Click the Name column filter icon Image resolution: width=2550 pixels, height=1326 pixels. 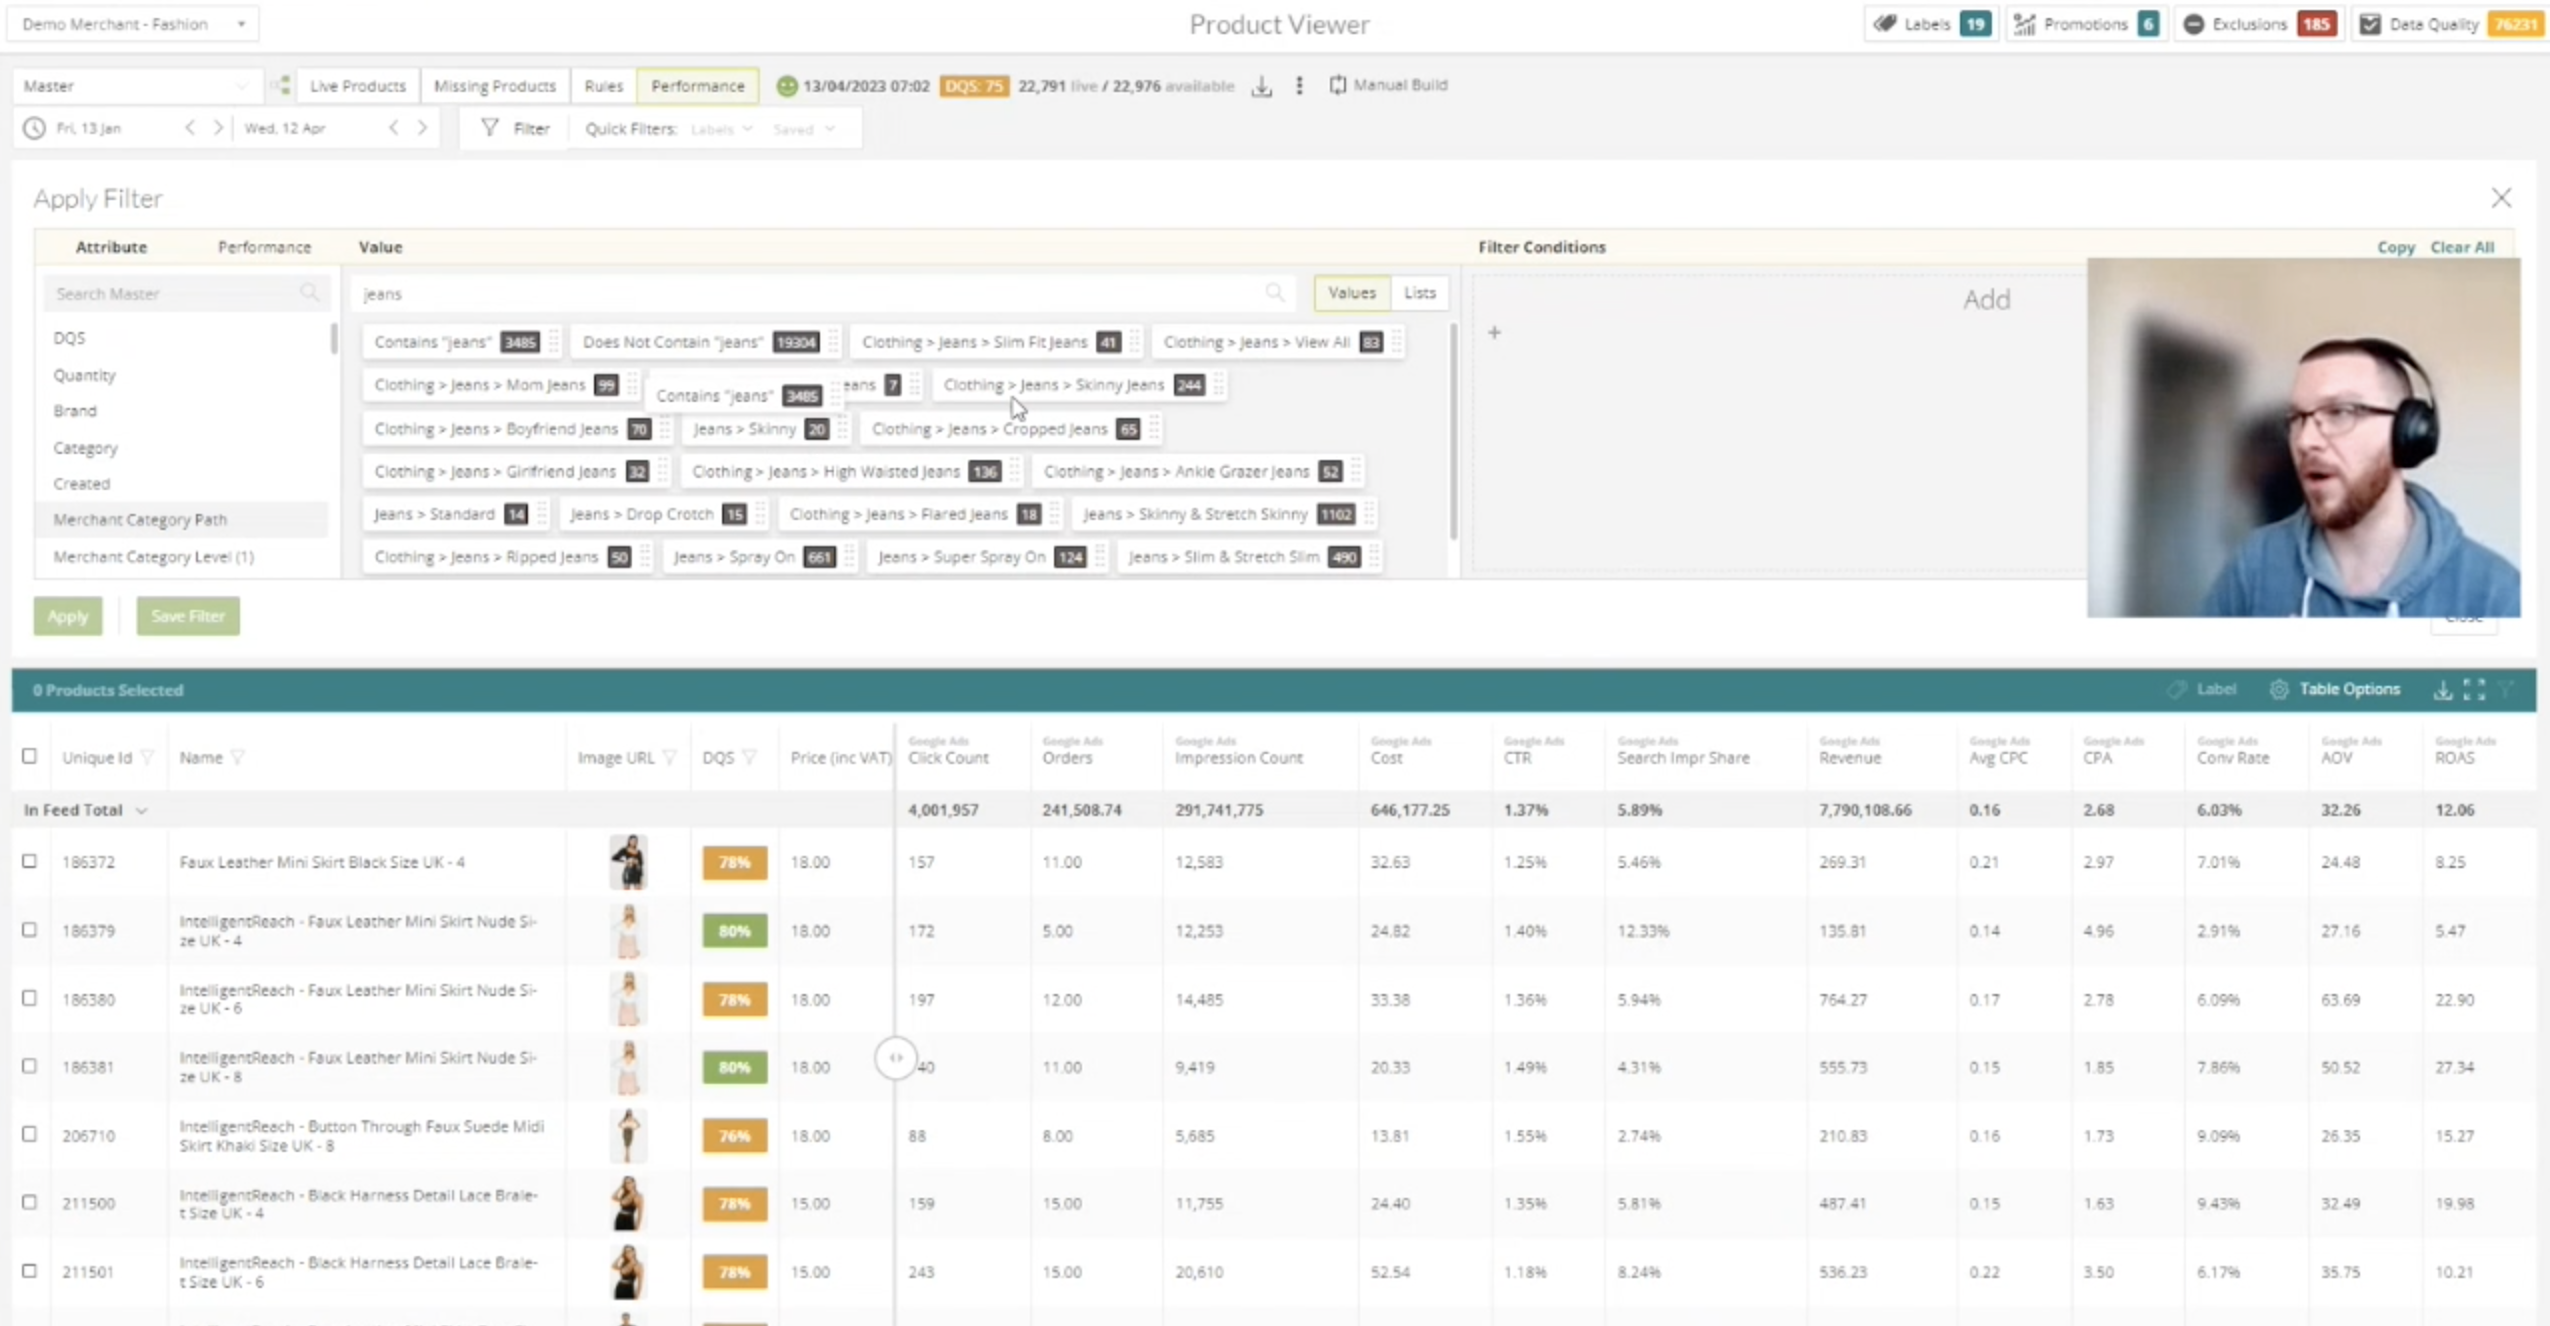click(237, 757)
